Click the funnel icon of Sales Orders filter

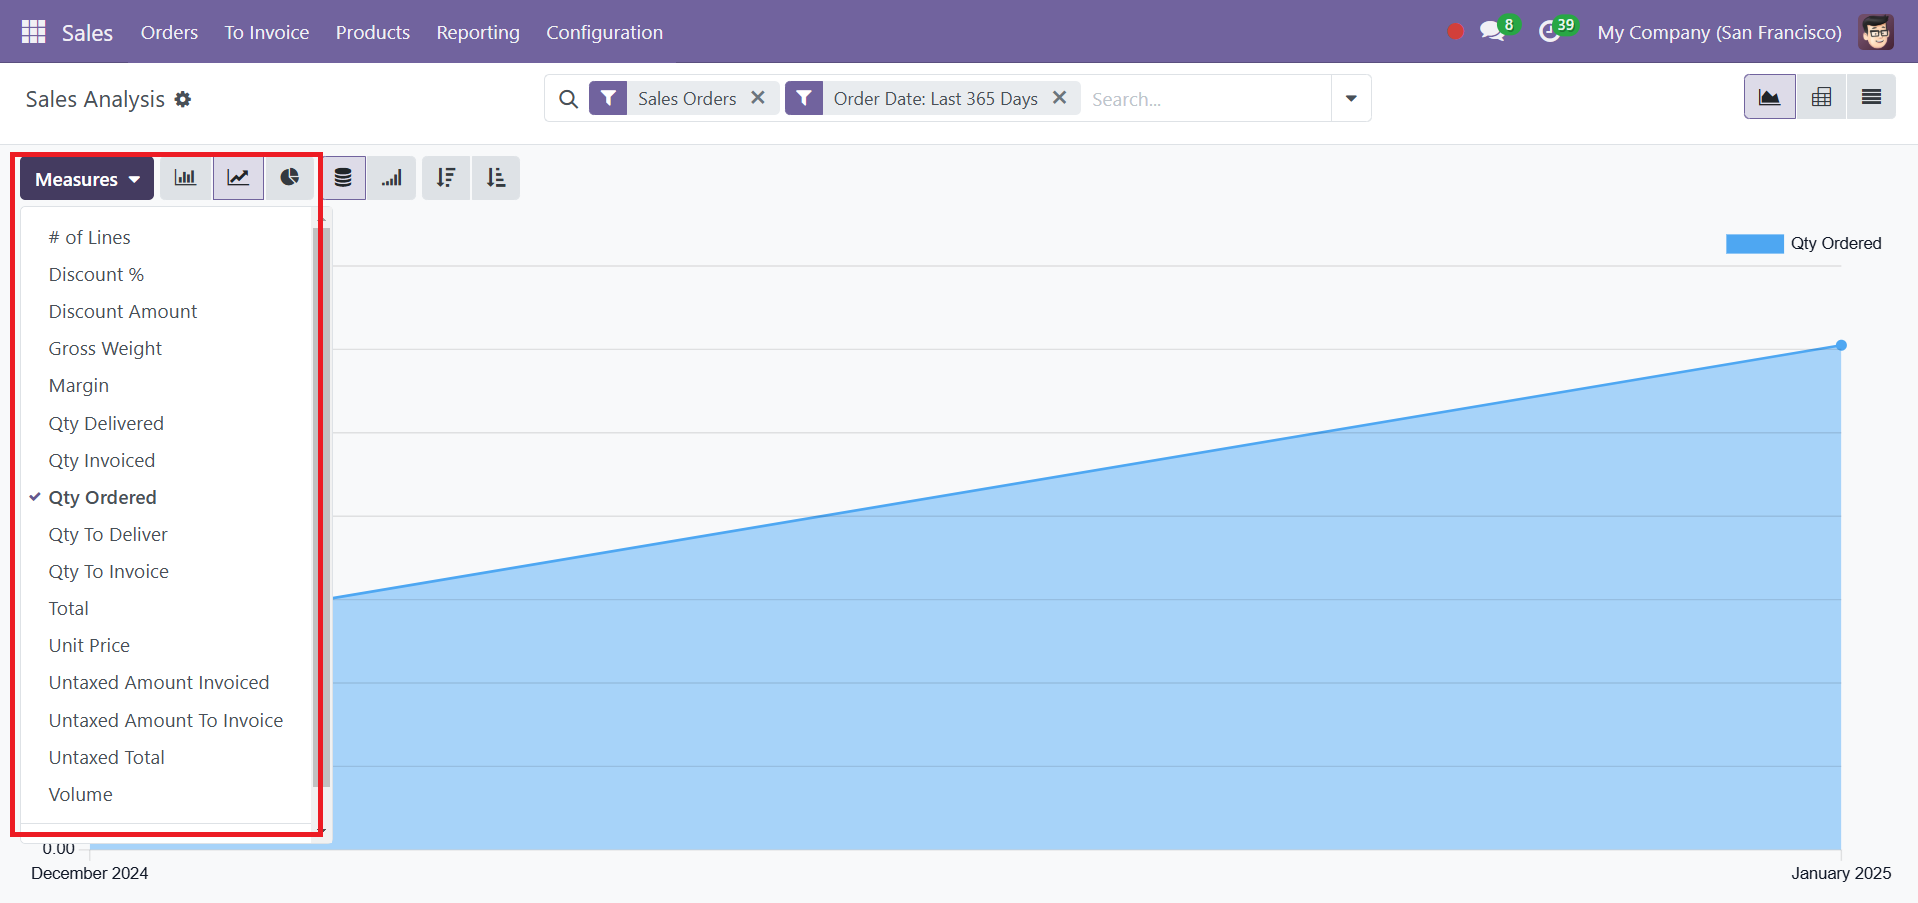click(608, 98)
